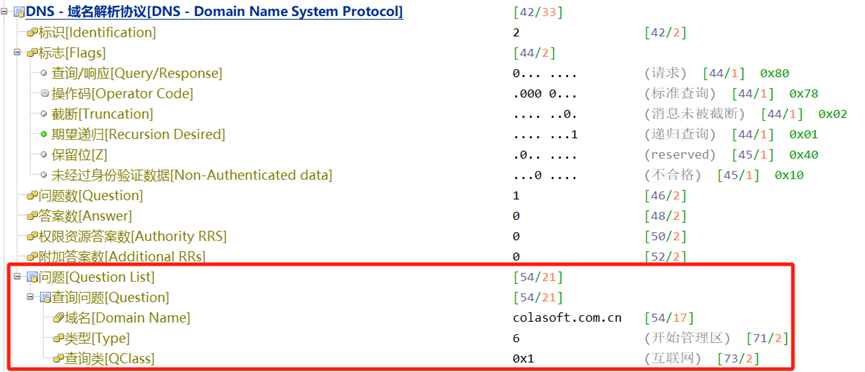Select the 问题[Question List] row

coord(97,277)
